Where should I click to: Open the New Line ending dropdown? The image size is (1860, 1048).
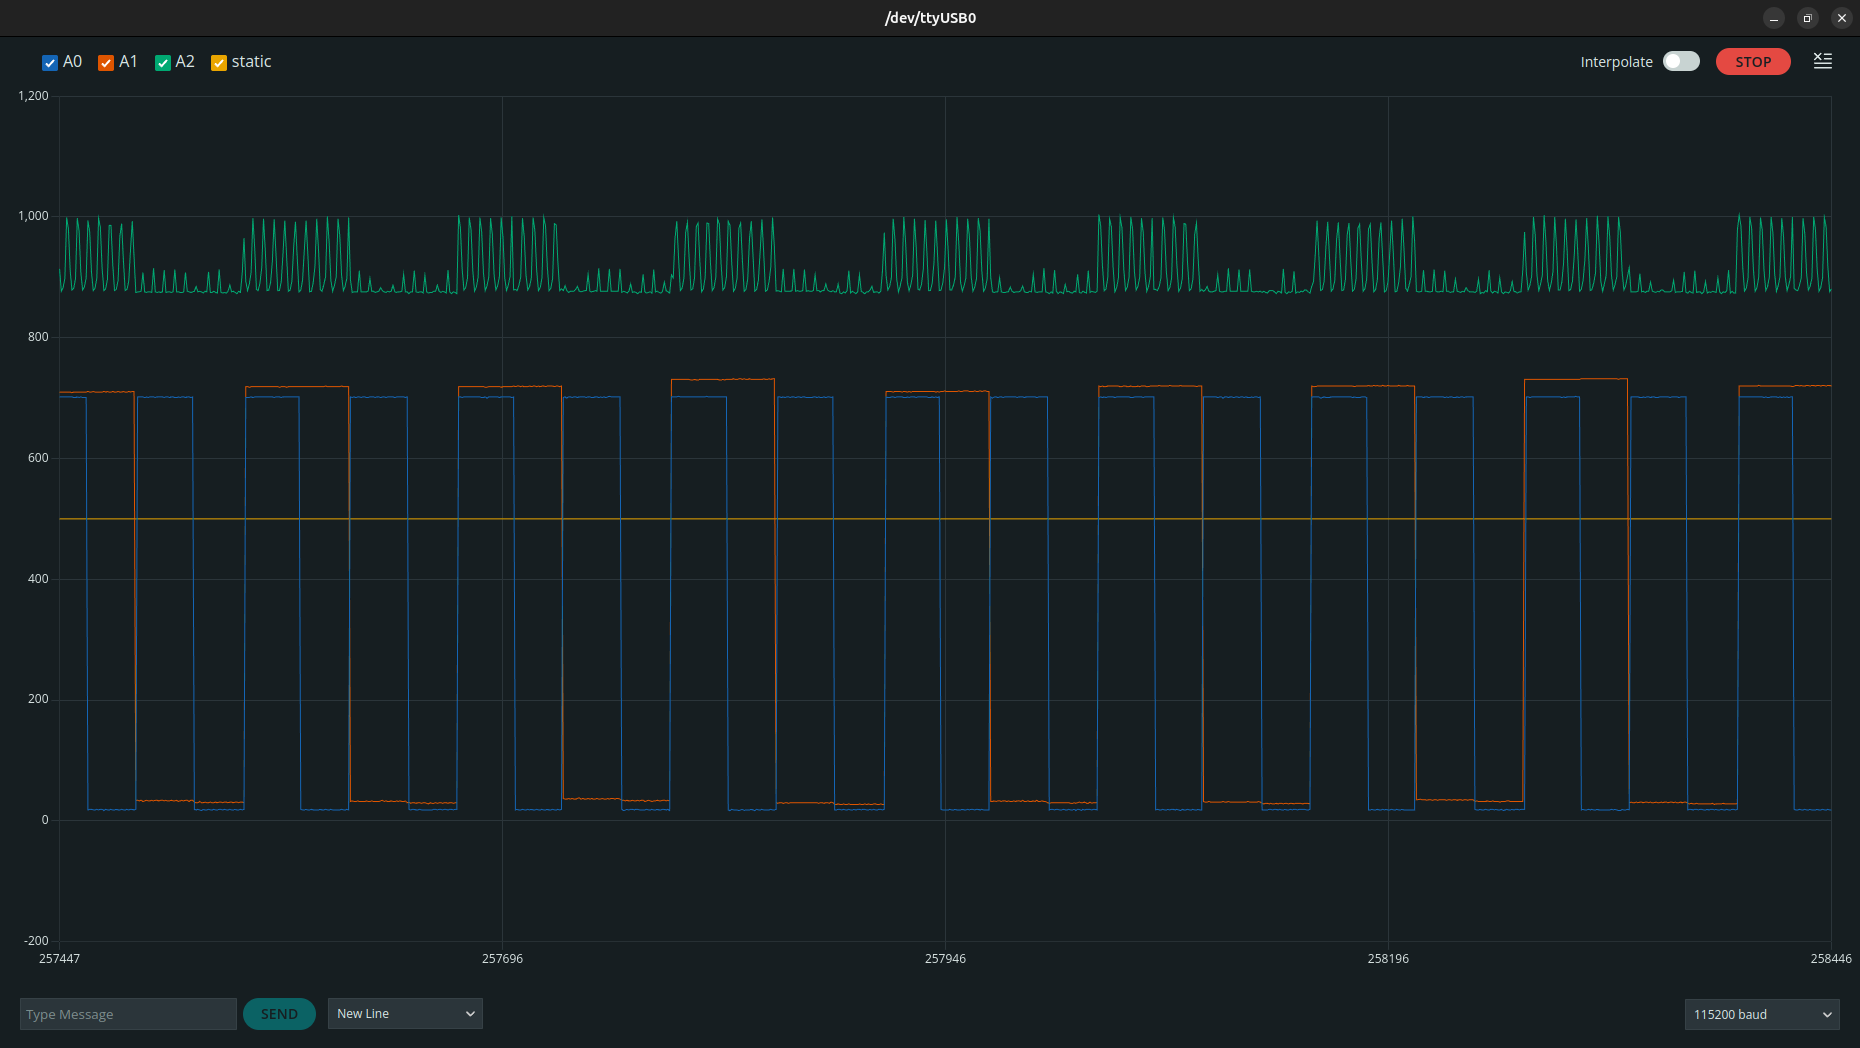tap(405, 1014)
